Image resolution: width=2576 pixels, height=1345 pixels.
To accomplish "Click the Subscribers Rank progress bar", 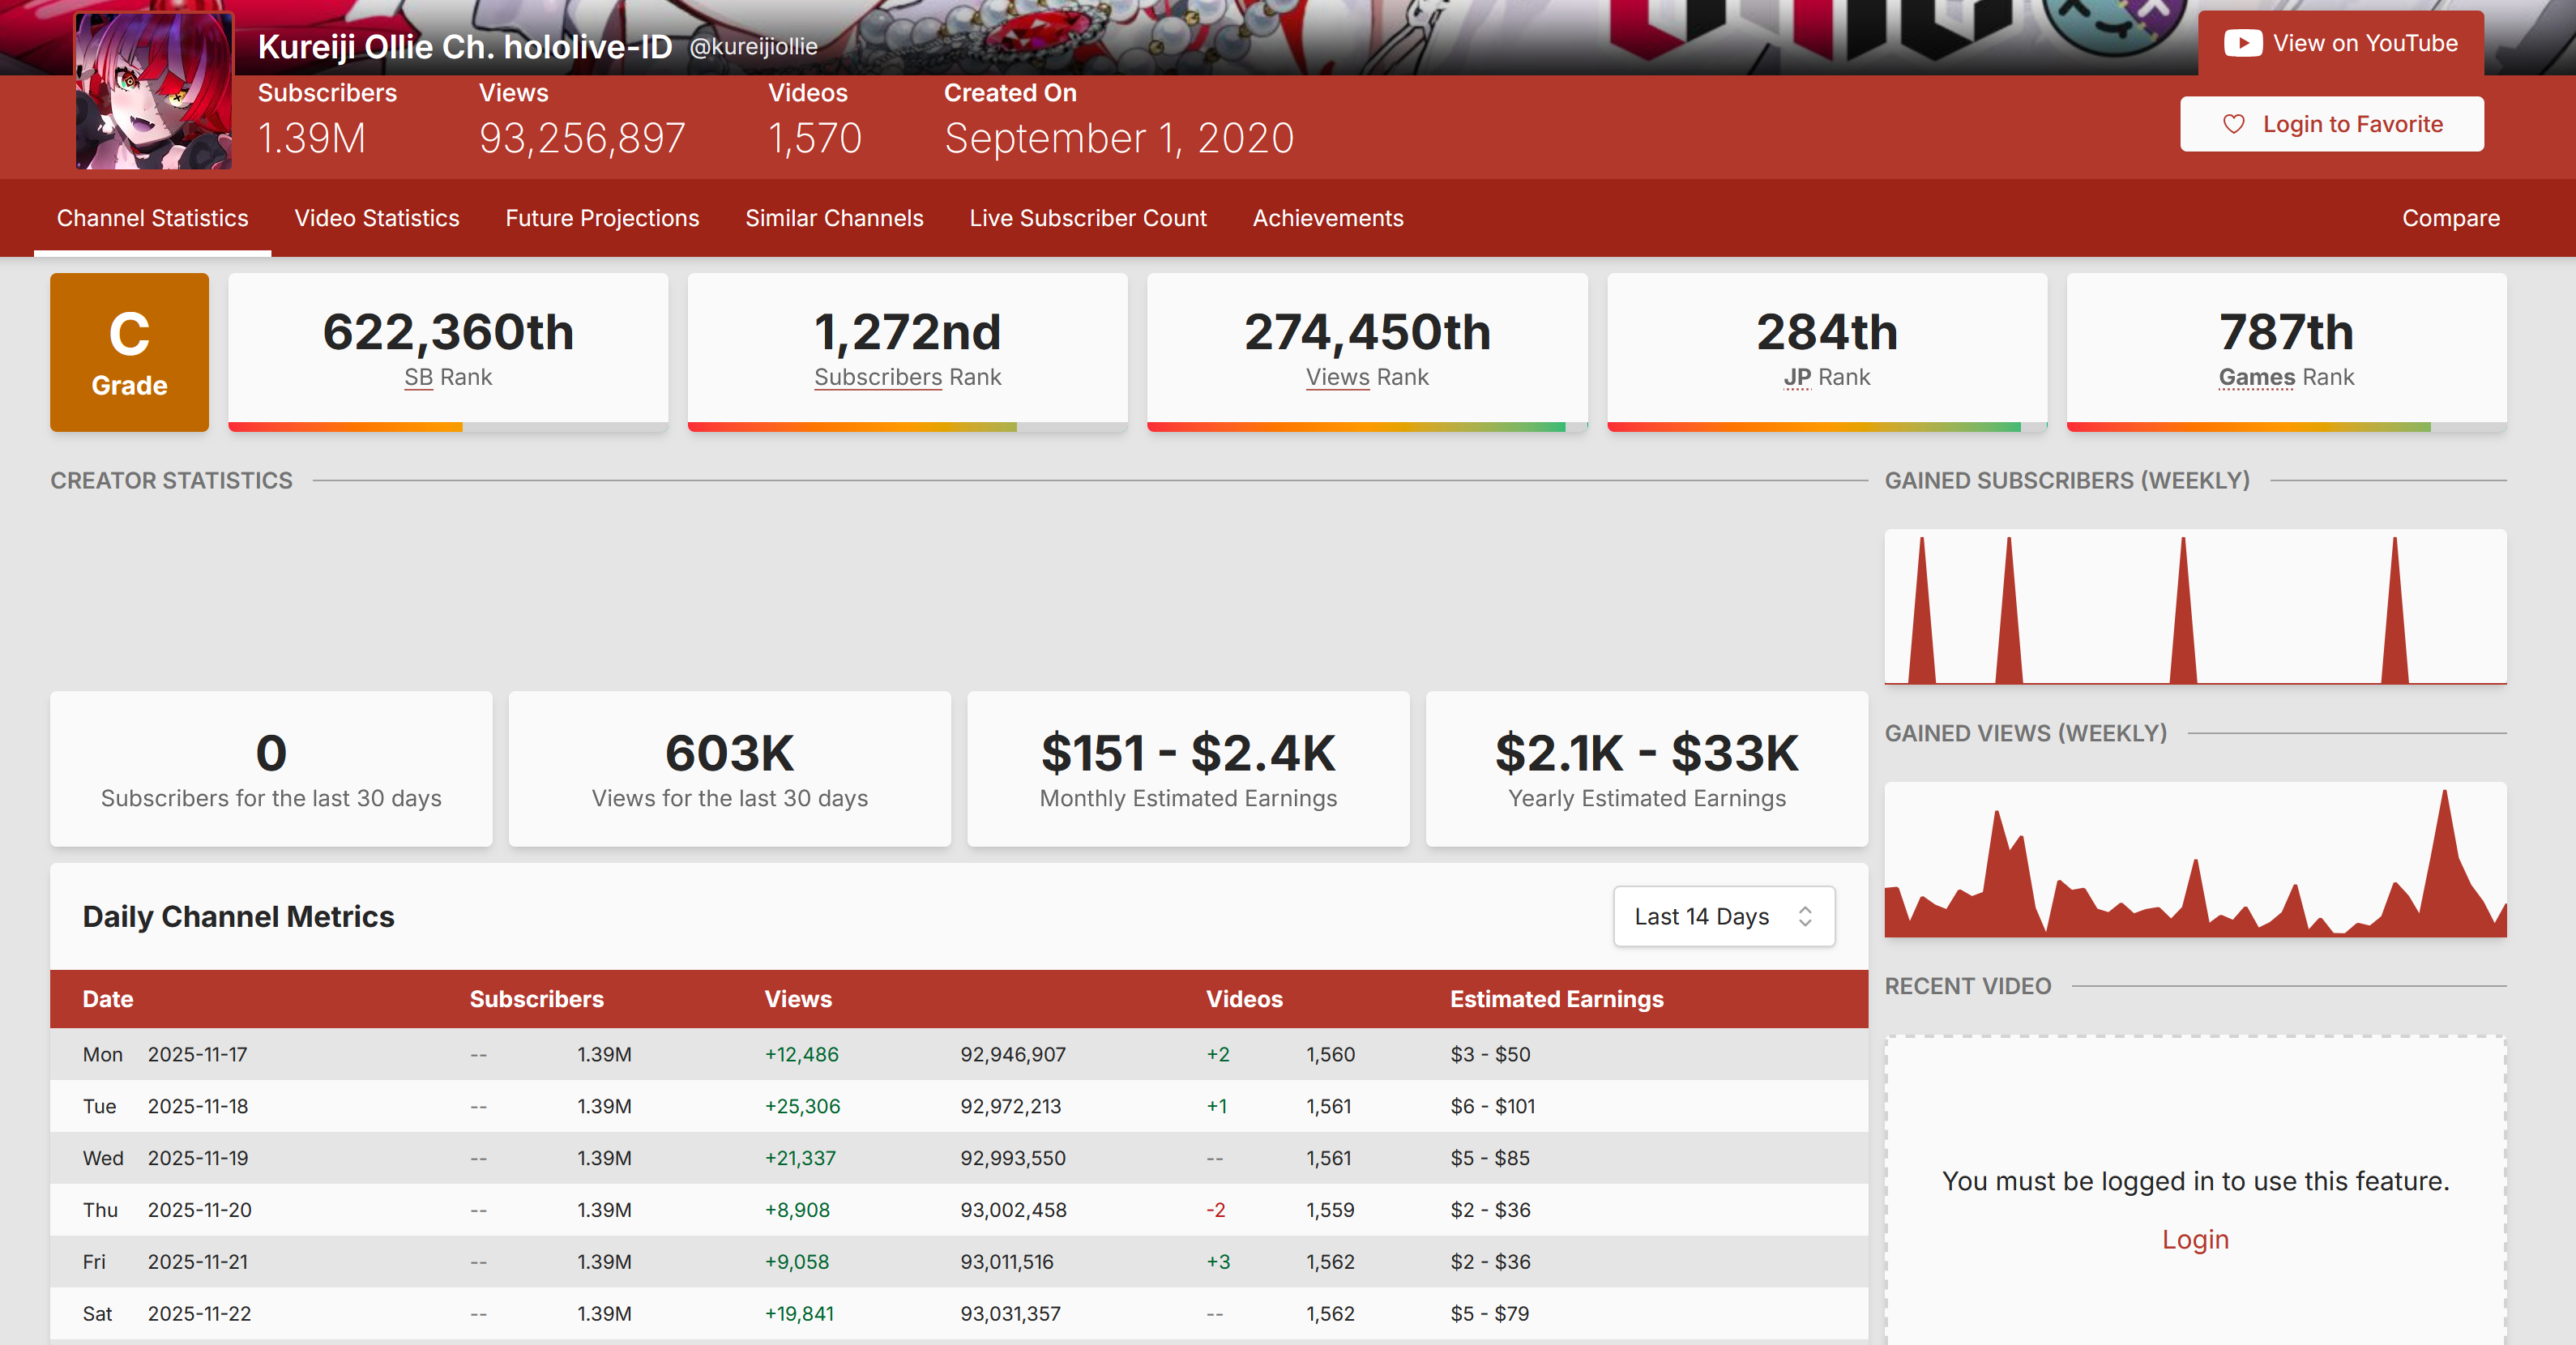I will point(907,427).
